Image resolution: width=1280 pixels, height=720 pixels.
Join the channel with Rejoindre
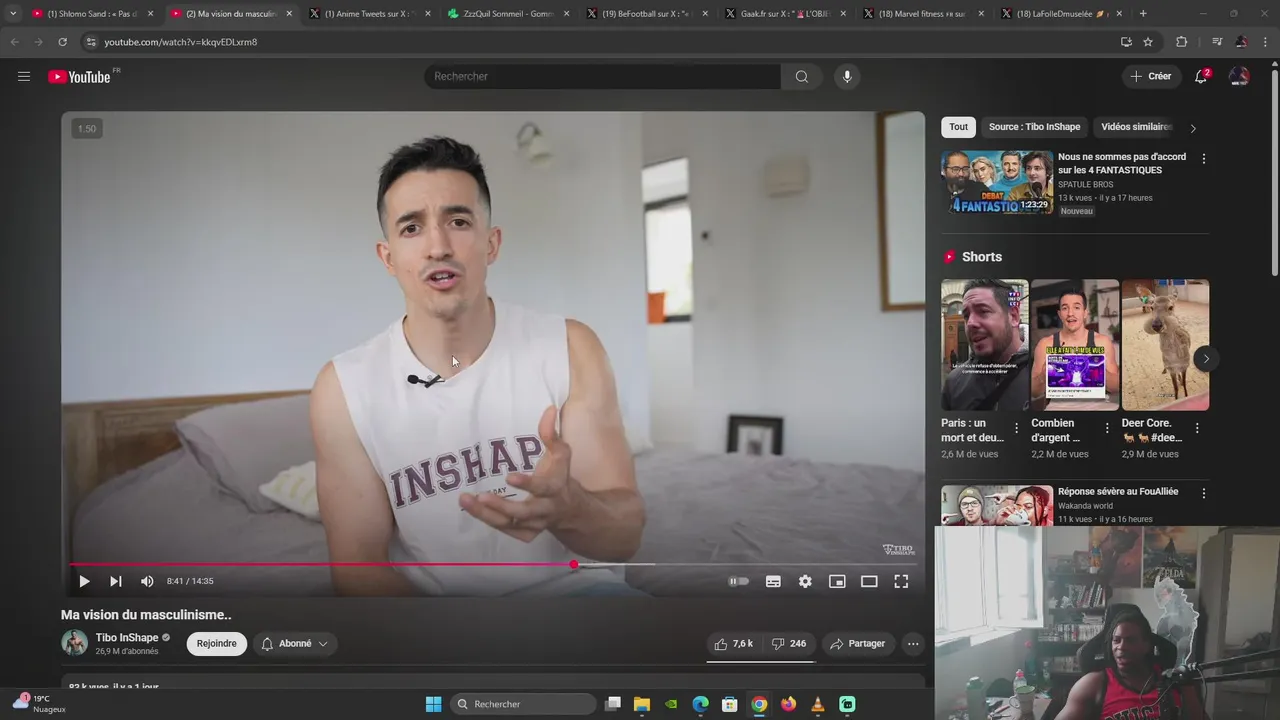[217, 644]
